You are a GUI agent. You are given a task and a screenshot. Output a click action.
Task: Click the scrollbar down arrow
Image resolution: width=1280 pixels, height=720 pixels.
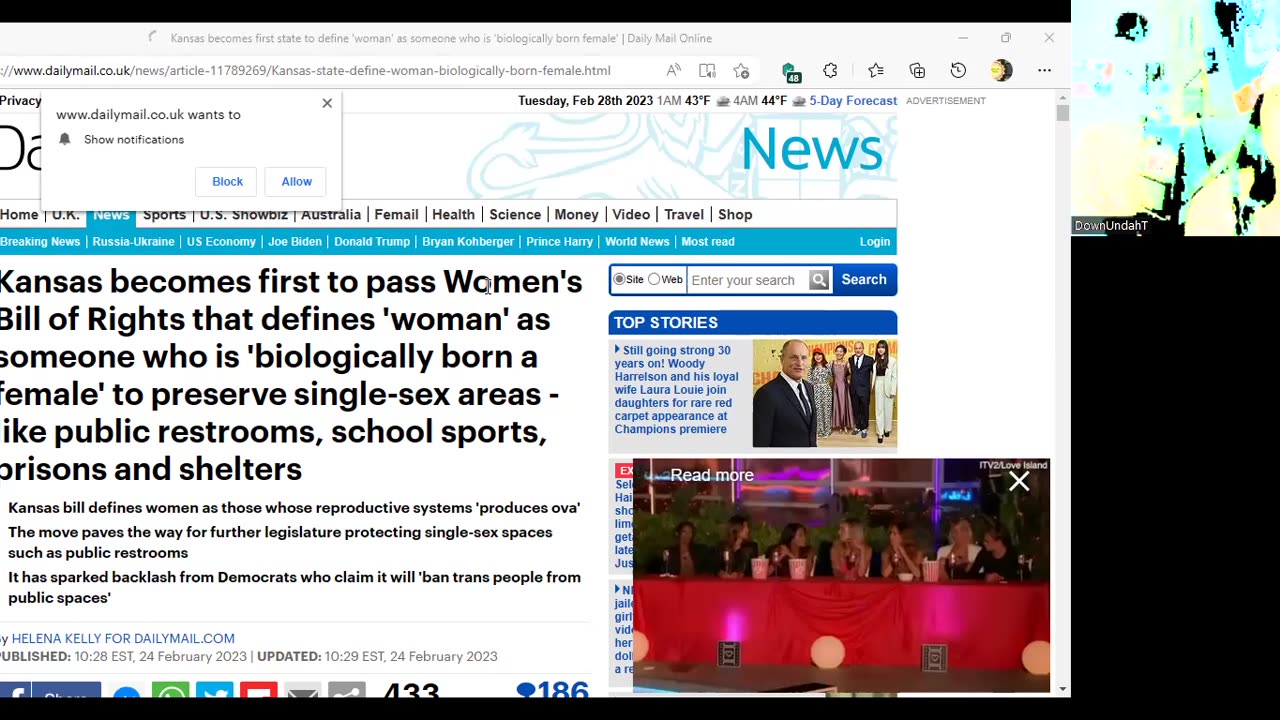tap(1062, 689)
